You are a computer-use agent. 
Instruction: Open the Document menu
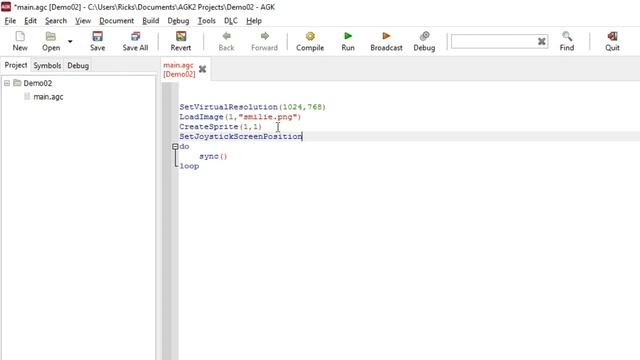click(x=116, y=21)
